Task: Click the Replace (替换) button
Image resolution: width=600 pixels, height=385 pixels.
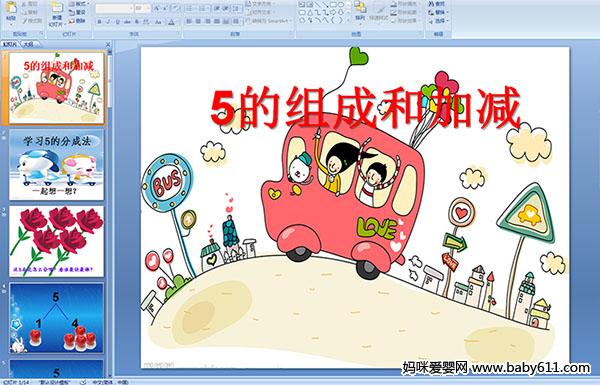Action: (437, 12)
